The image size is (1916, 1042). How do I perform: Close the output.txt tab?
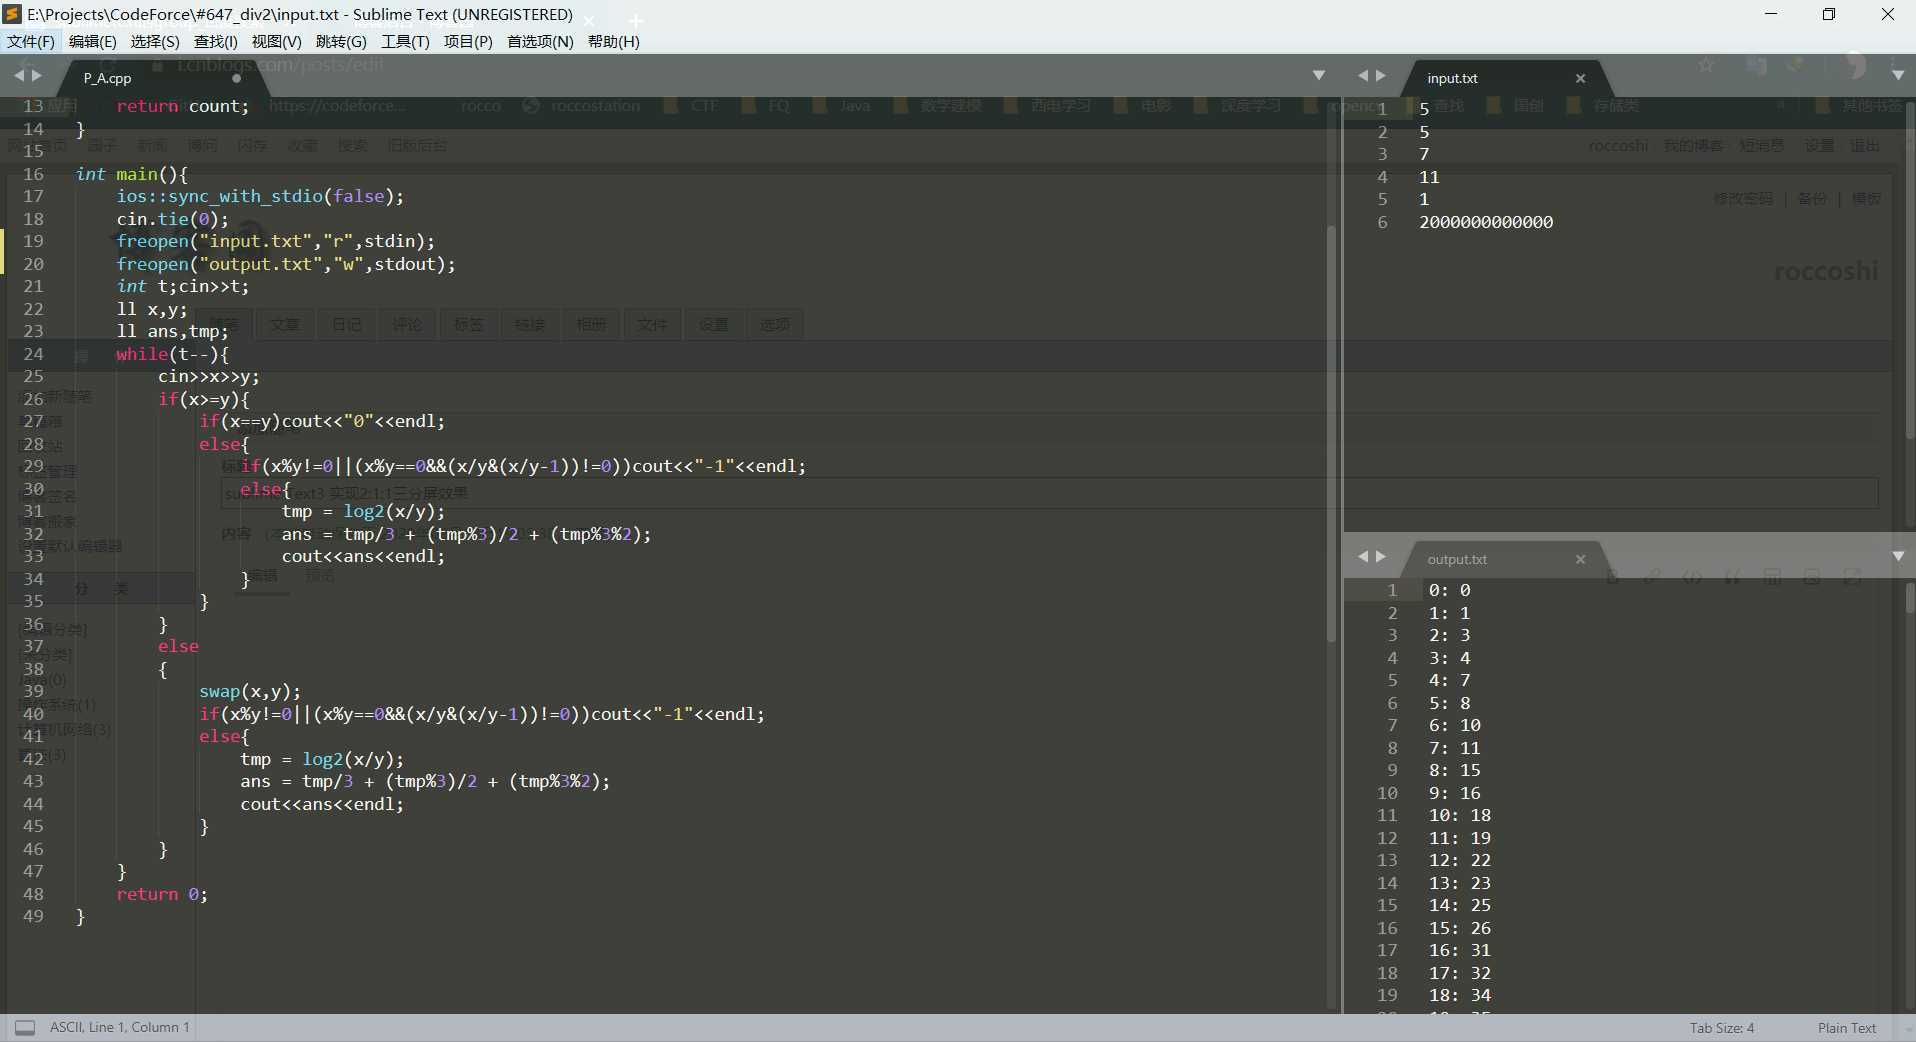1580,559
